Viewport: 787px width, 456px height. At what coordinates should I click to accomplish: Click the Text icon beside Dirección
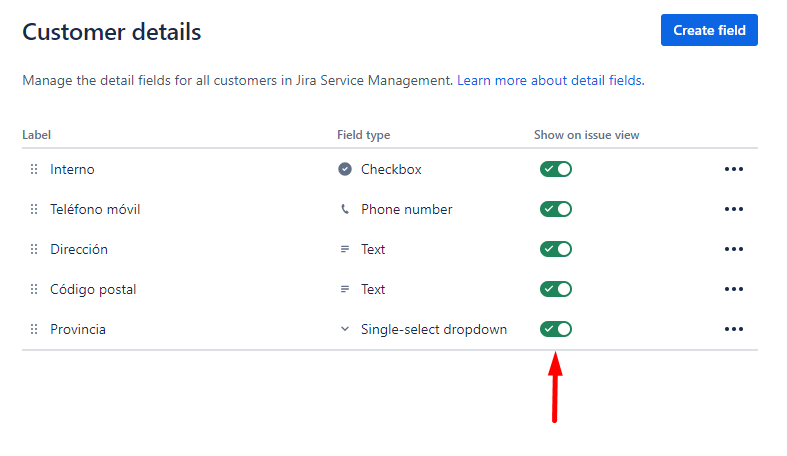(345, 249)
